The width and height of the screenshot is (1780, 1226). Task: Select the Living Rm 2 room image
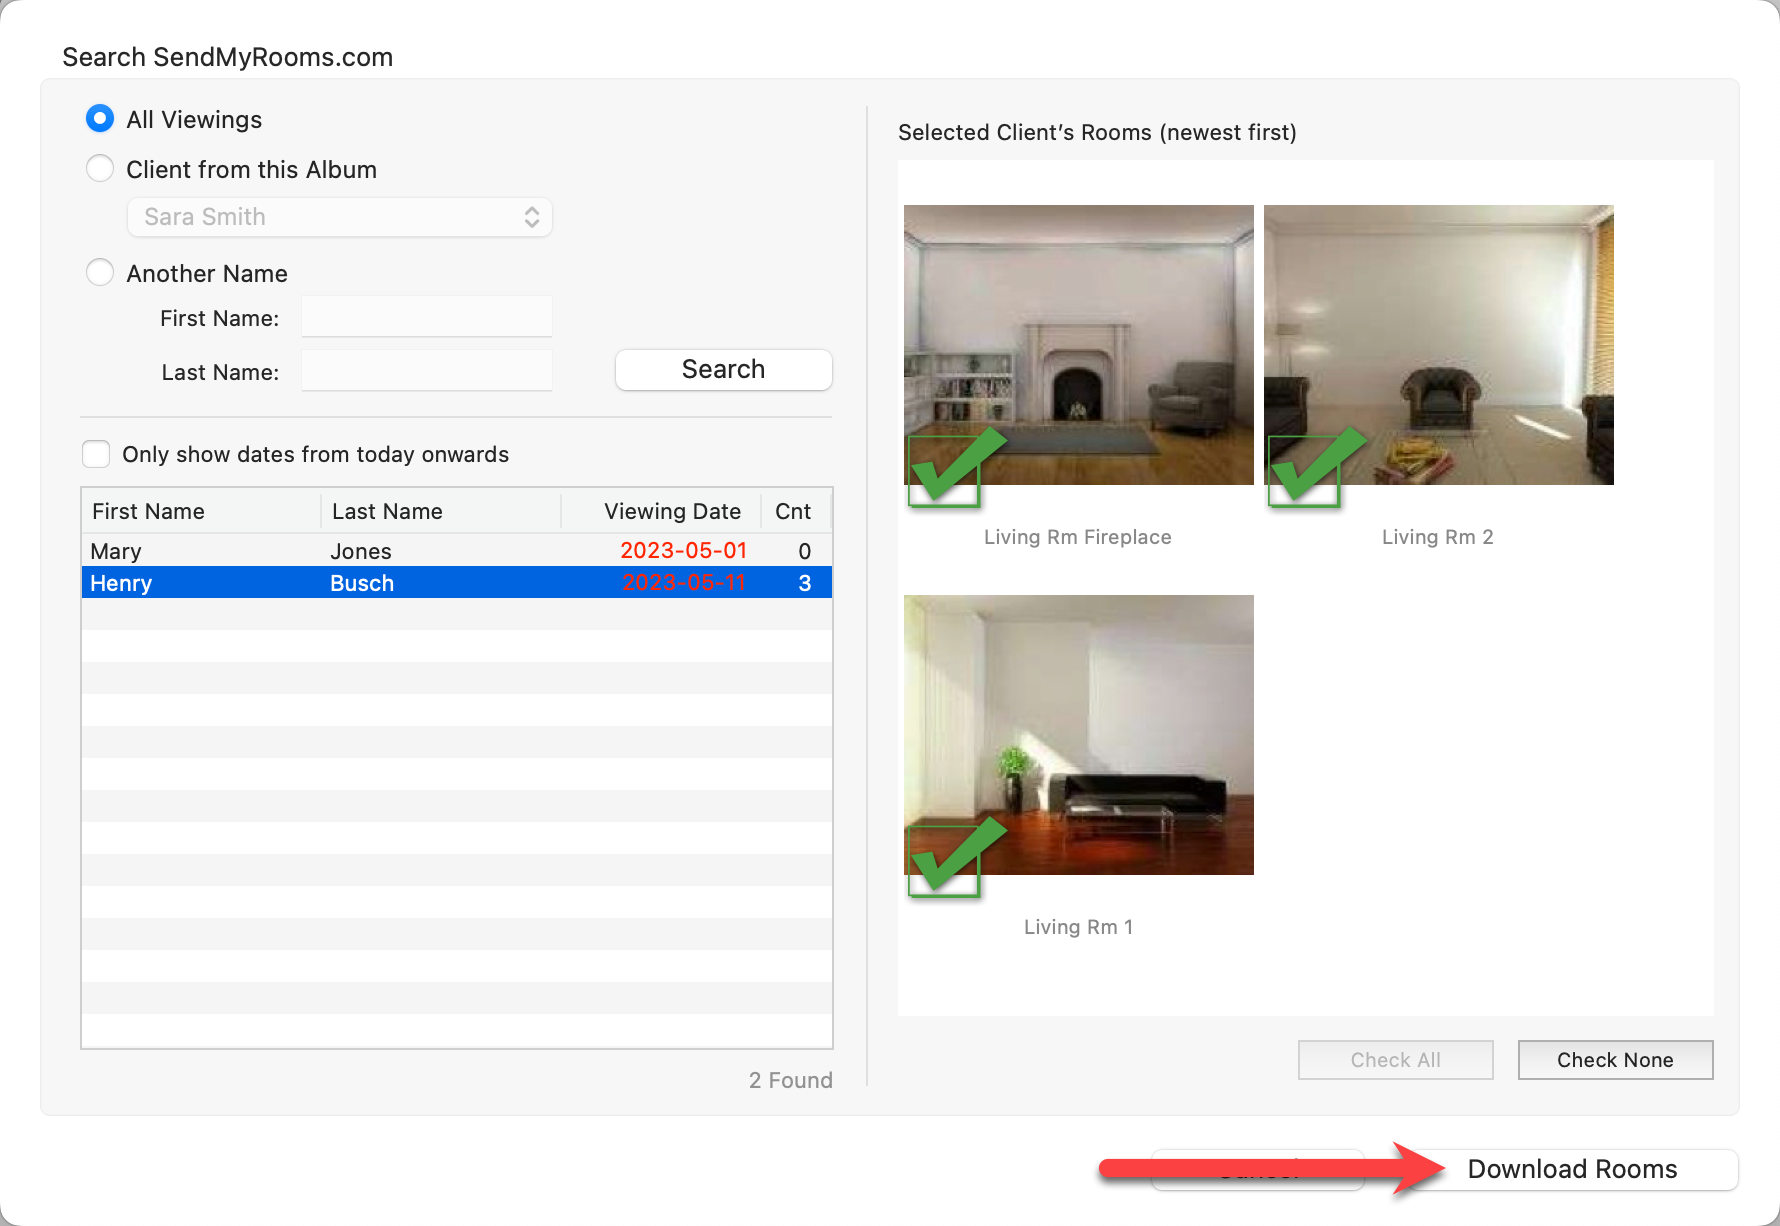1438,330
